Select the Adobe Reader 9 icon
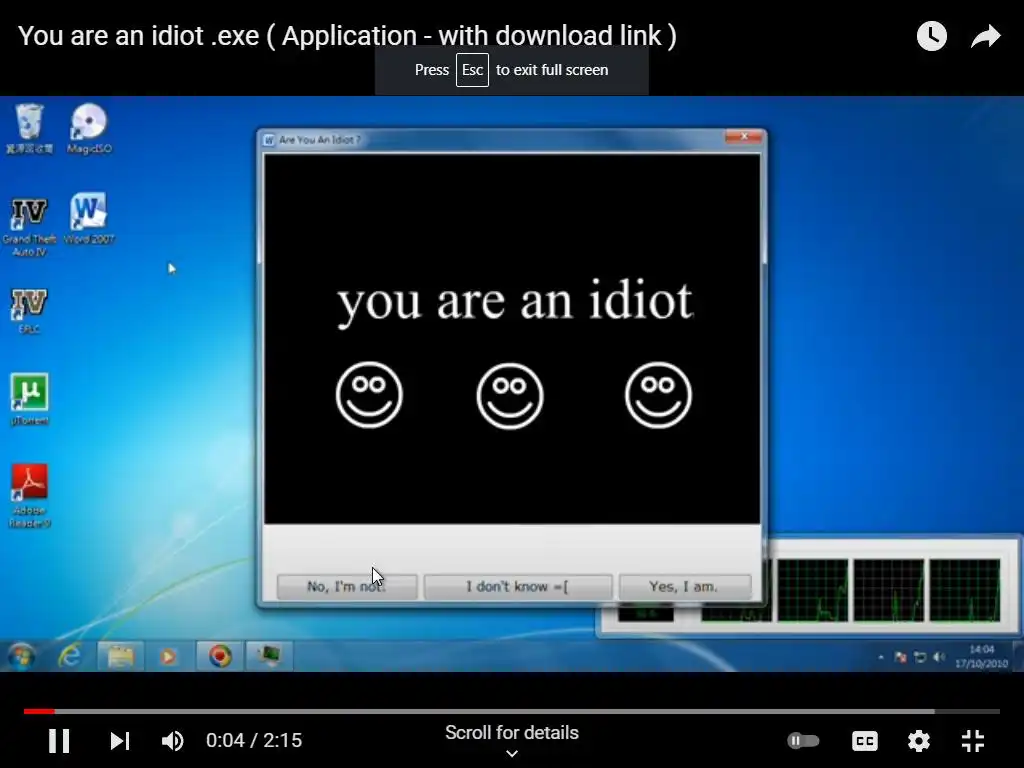Screen dimensions: 1024x768 [x=29, y=496]
